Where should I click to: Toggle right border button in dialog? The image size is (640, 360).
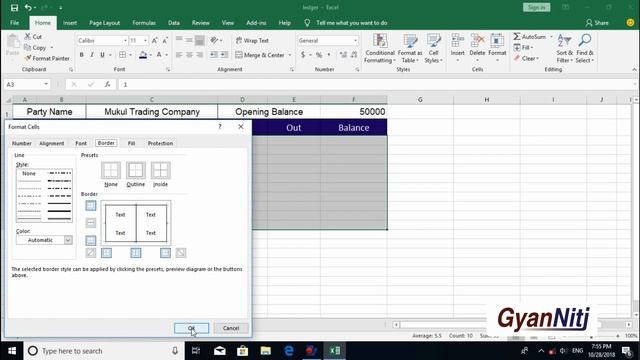coord(165,253)
